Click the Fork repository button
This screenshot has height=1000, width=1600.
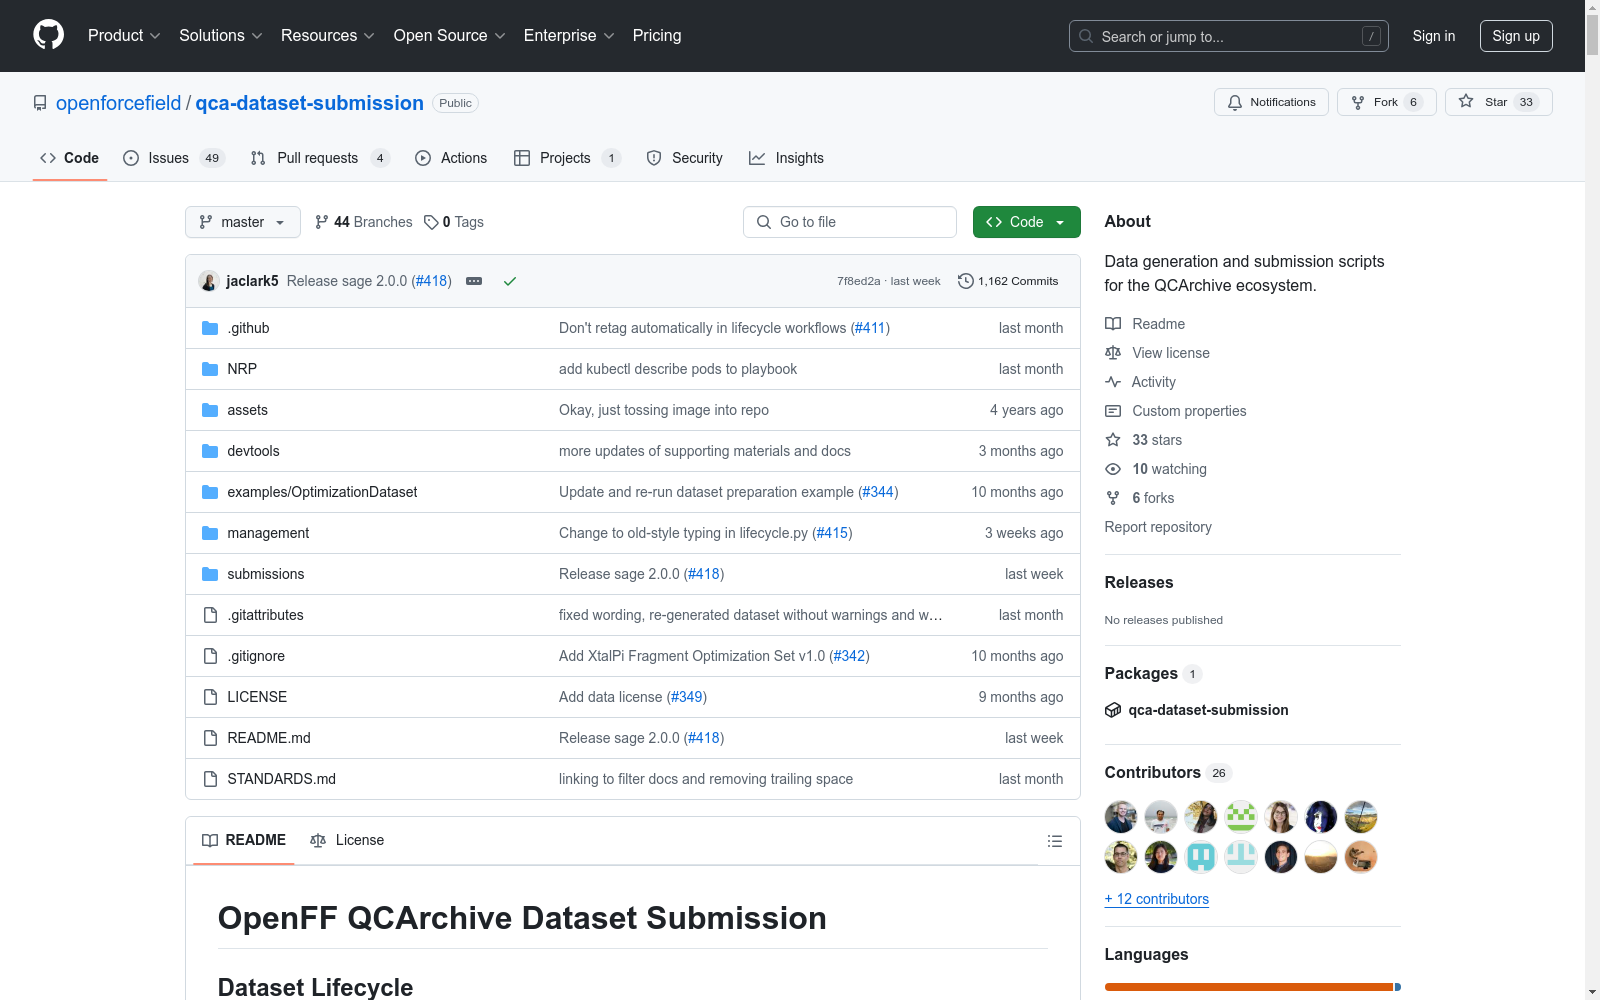tap(1386, 102)
